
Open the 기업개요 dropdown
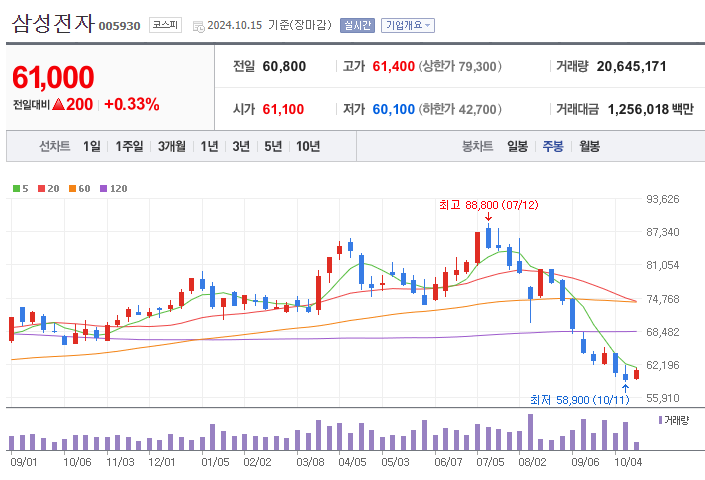pos(409,25)
